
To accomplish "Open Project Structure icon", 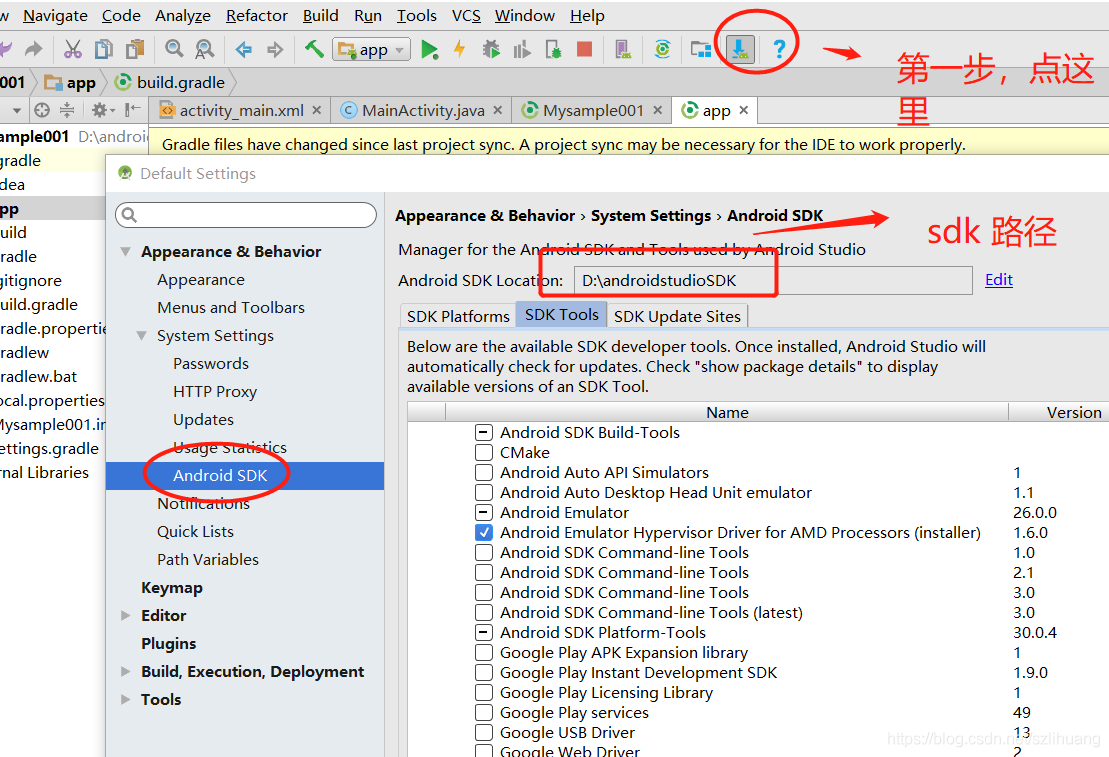I will pos(701,50).
